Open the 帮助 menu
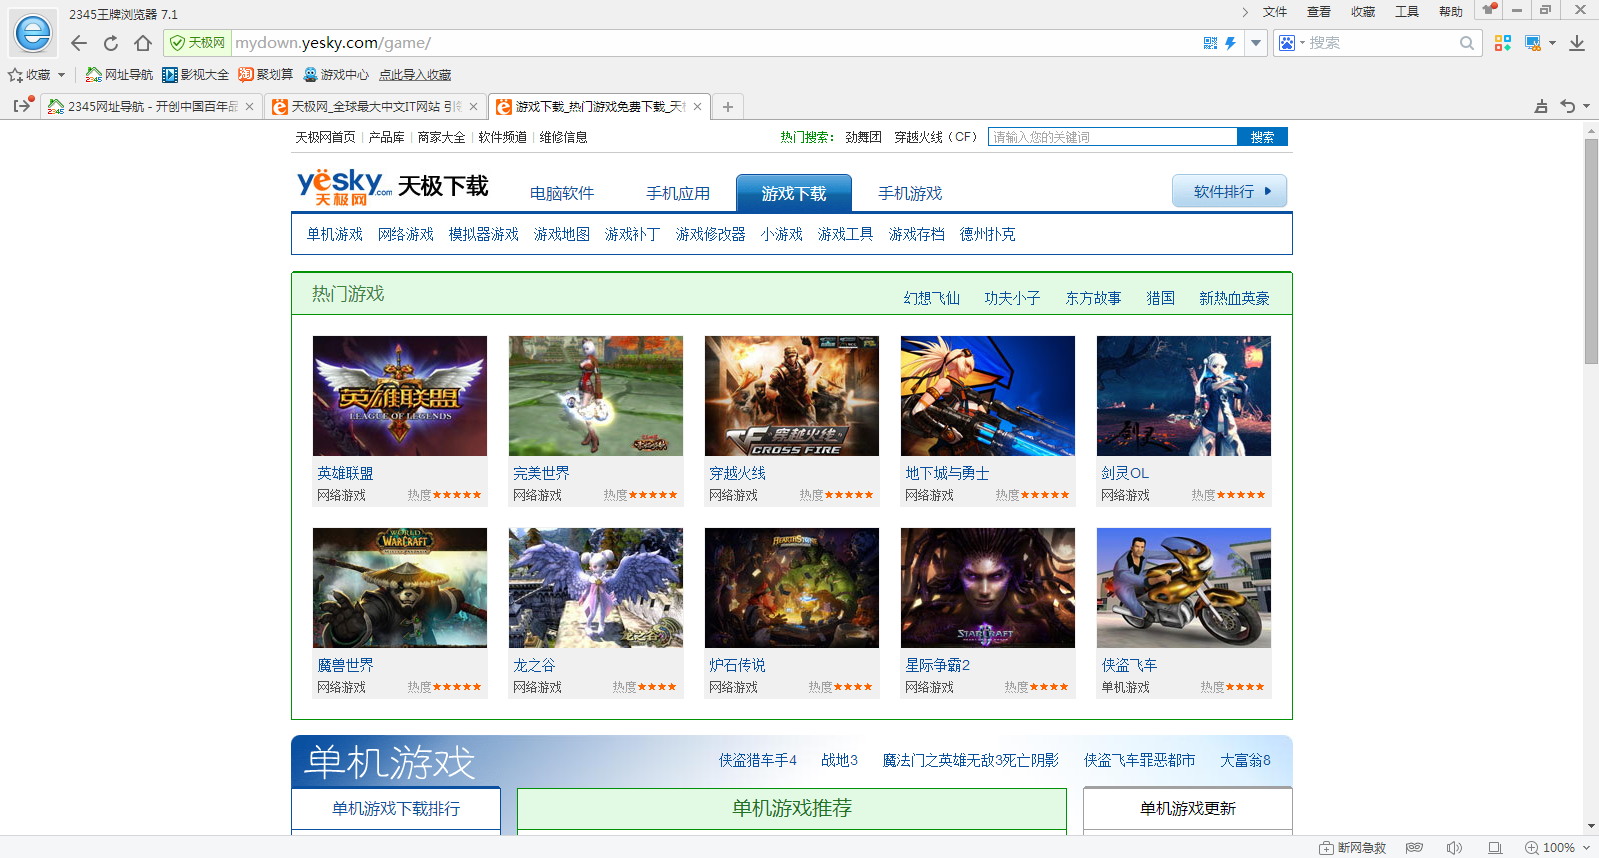The image size is (1599, 858). [x=1451, y=12]
